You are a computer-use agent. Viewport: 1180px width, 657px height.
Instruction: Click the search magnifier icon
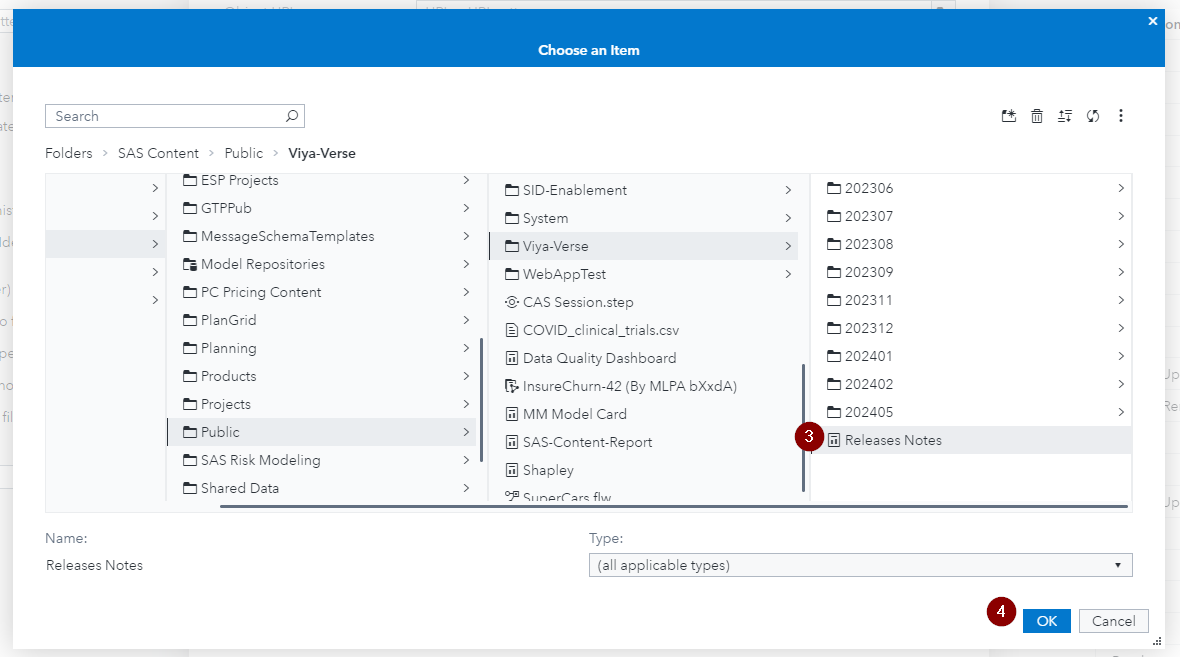290,115
